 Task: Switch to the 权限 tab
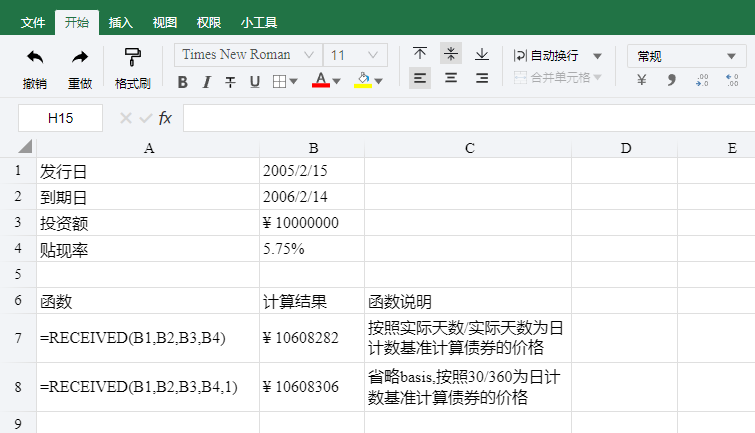point(208,23)
